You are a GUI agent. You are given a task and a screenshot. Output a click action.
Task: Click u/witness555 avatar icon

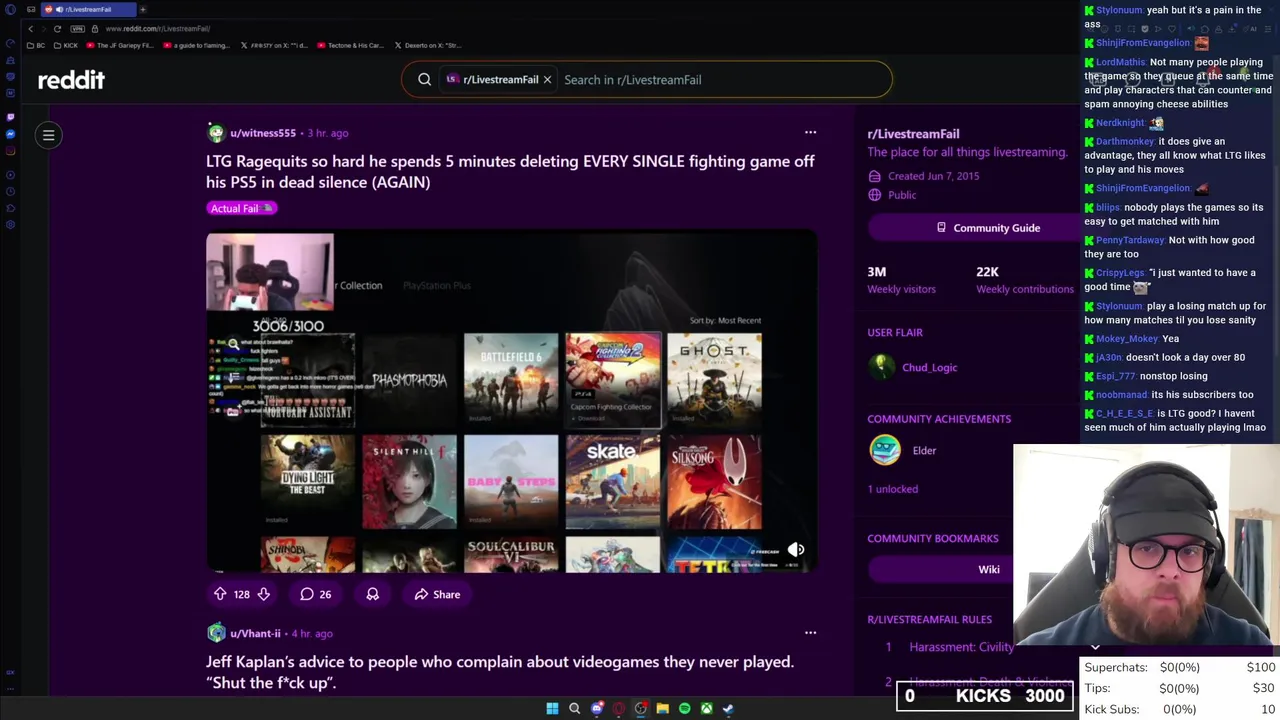tap(216, 132)
